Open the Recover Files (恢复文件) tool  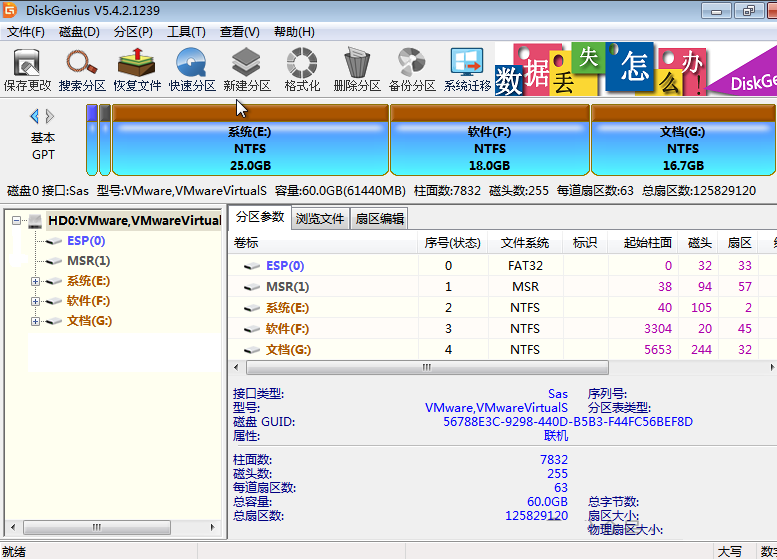137,68
